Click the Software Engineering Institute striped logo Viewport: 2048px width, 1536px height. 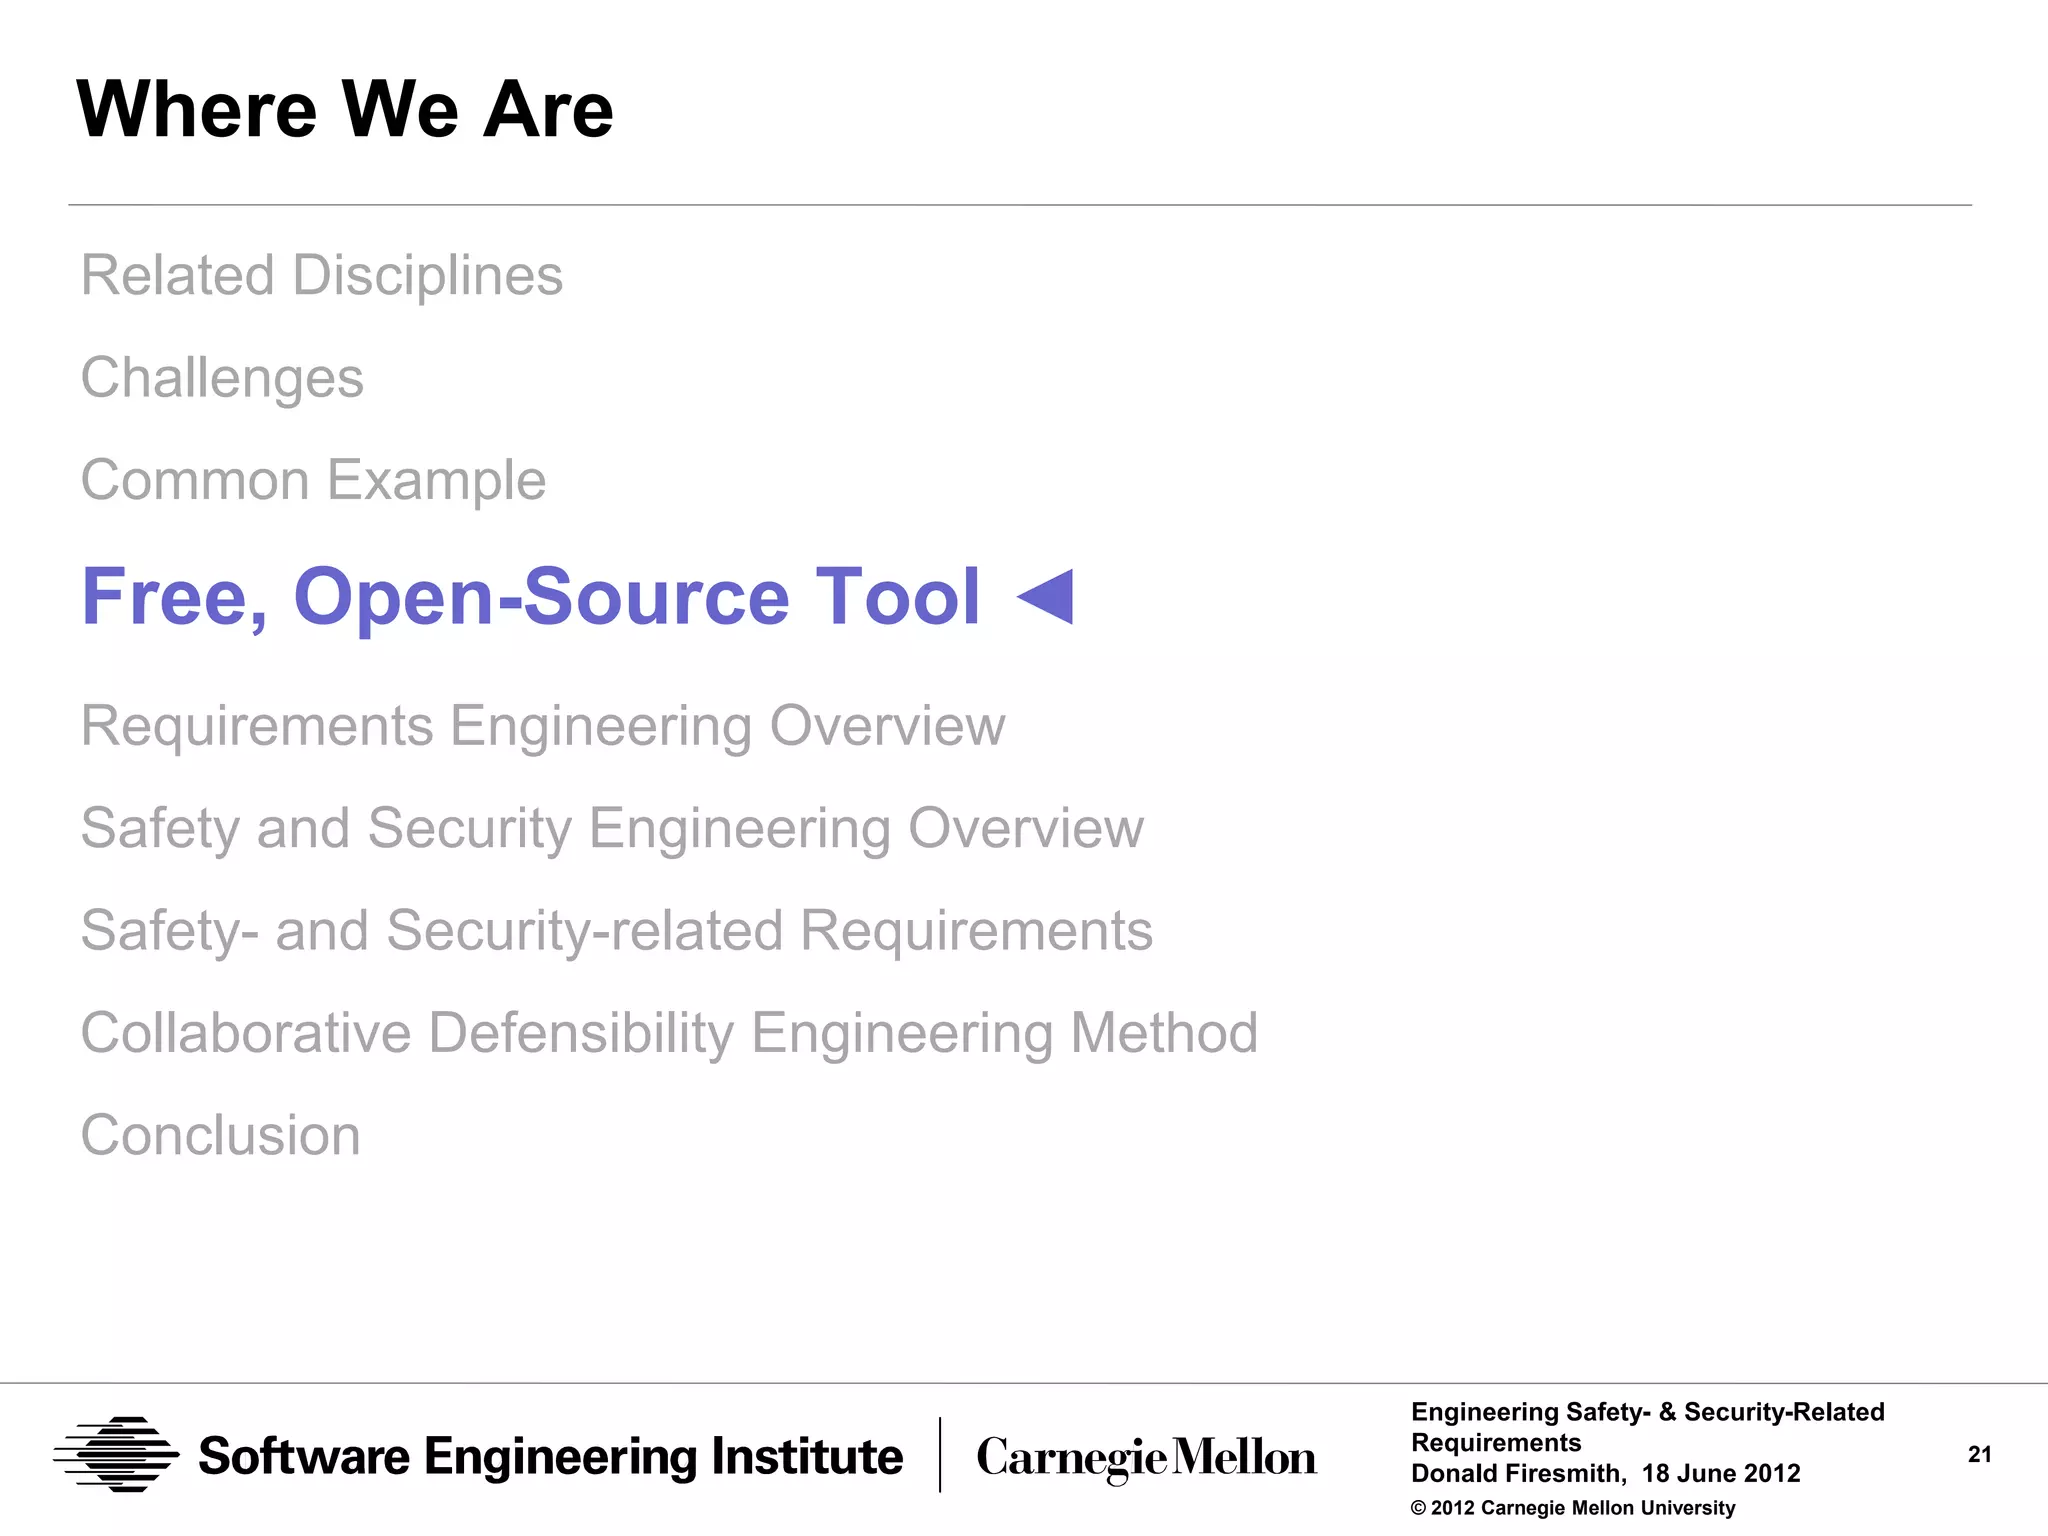point(117,1455)
